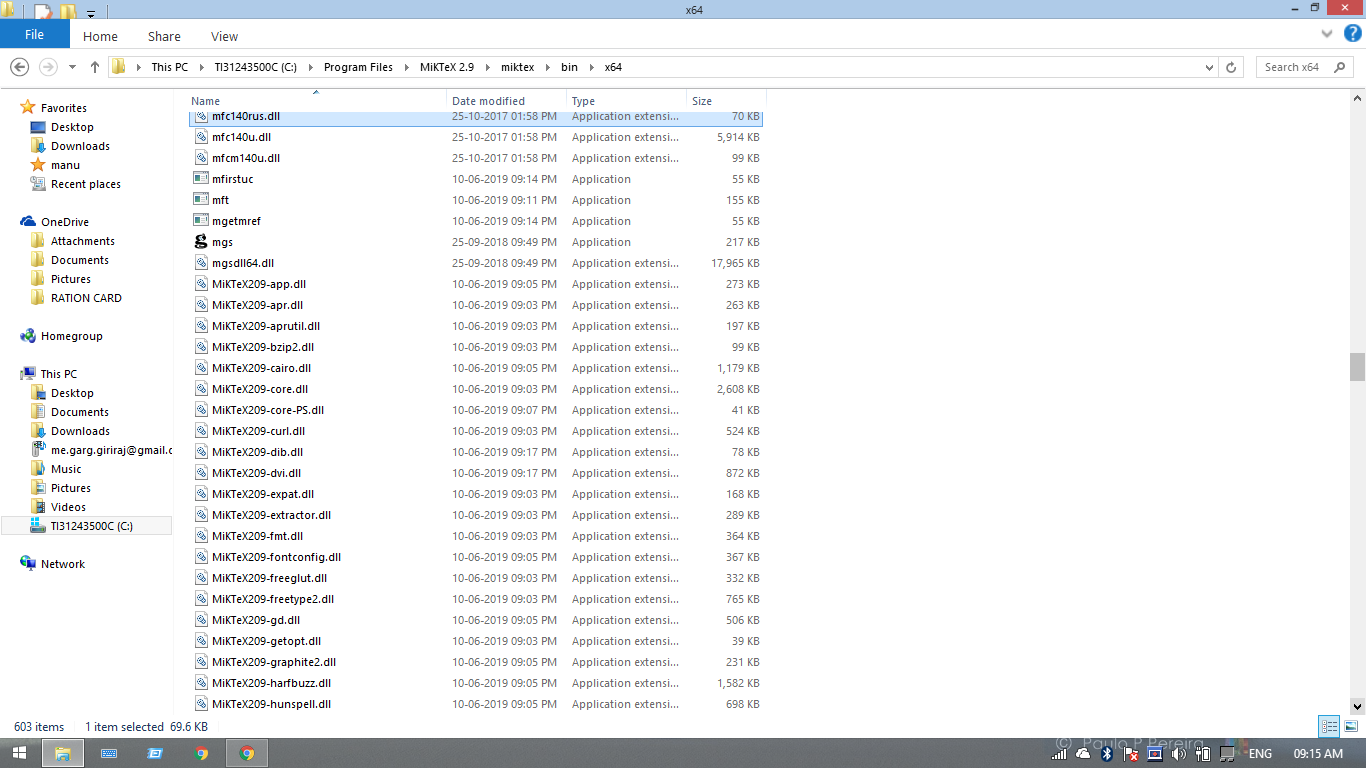The width and height of the screenshot is (1366, 768).
Task: Click the battery power tray icon
Action: coord(1204,753)
